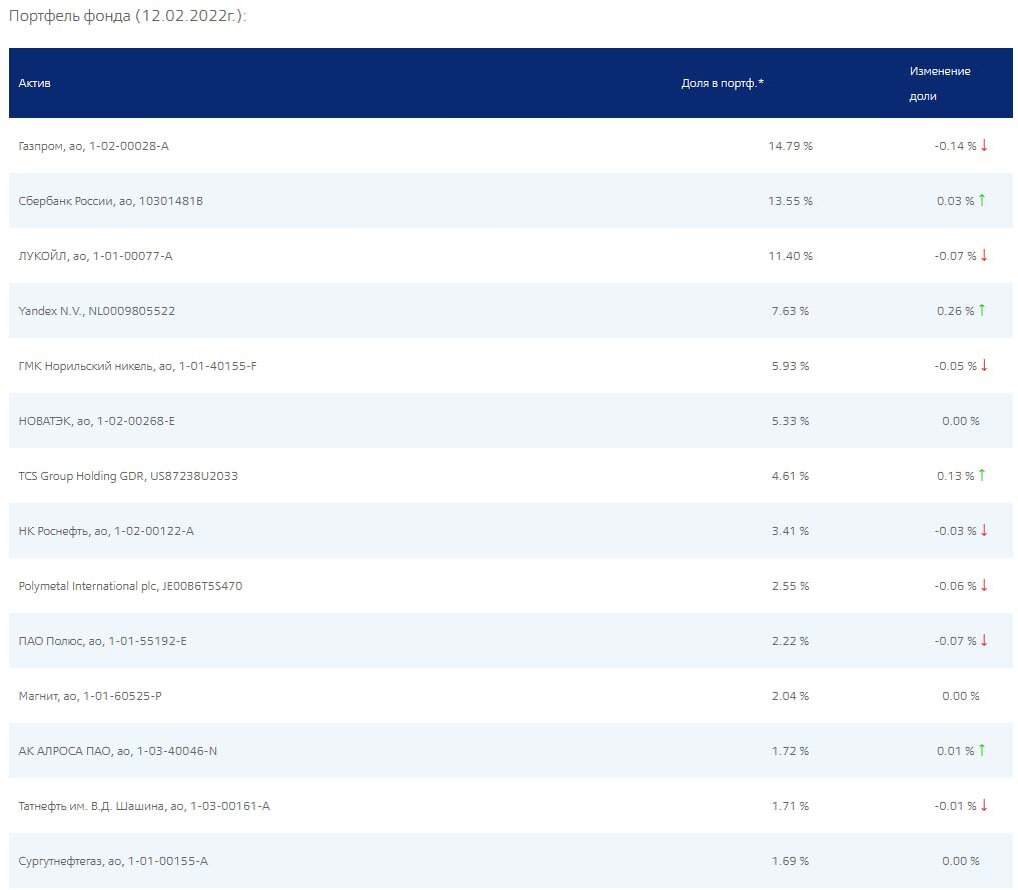Viewport: 1018px width, 890px height.
Task: Click the -0.07 % change in ПАО Полюс row
Action: (x=955, y=641)
